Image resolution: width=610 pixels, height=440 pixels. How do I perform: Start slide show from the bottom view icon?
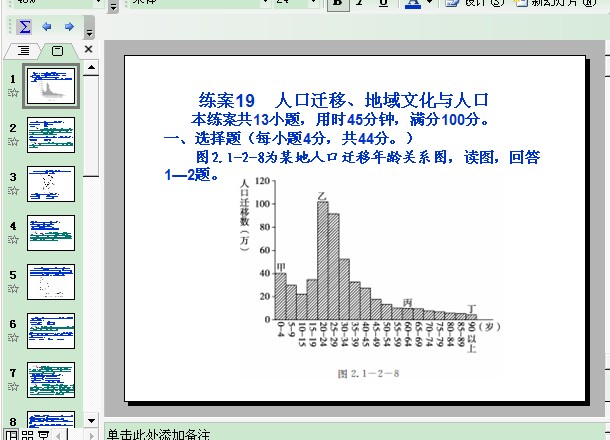coord(42,435)
